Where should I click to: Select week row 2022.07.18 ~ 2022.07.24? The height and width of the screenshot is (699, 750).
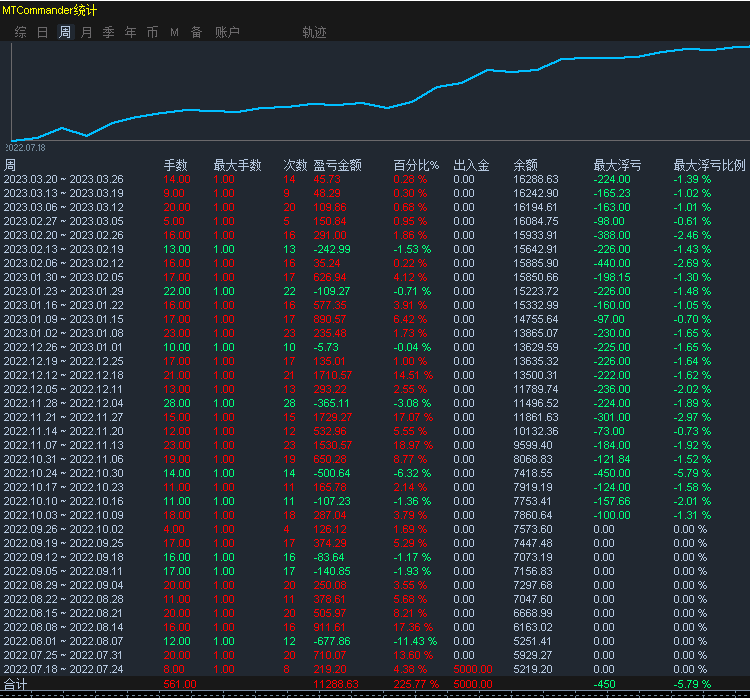click(375, 669)
